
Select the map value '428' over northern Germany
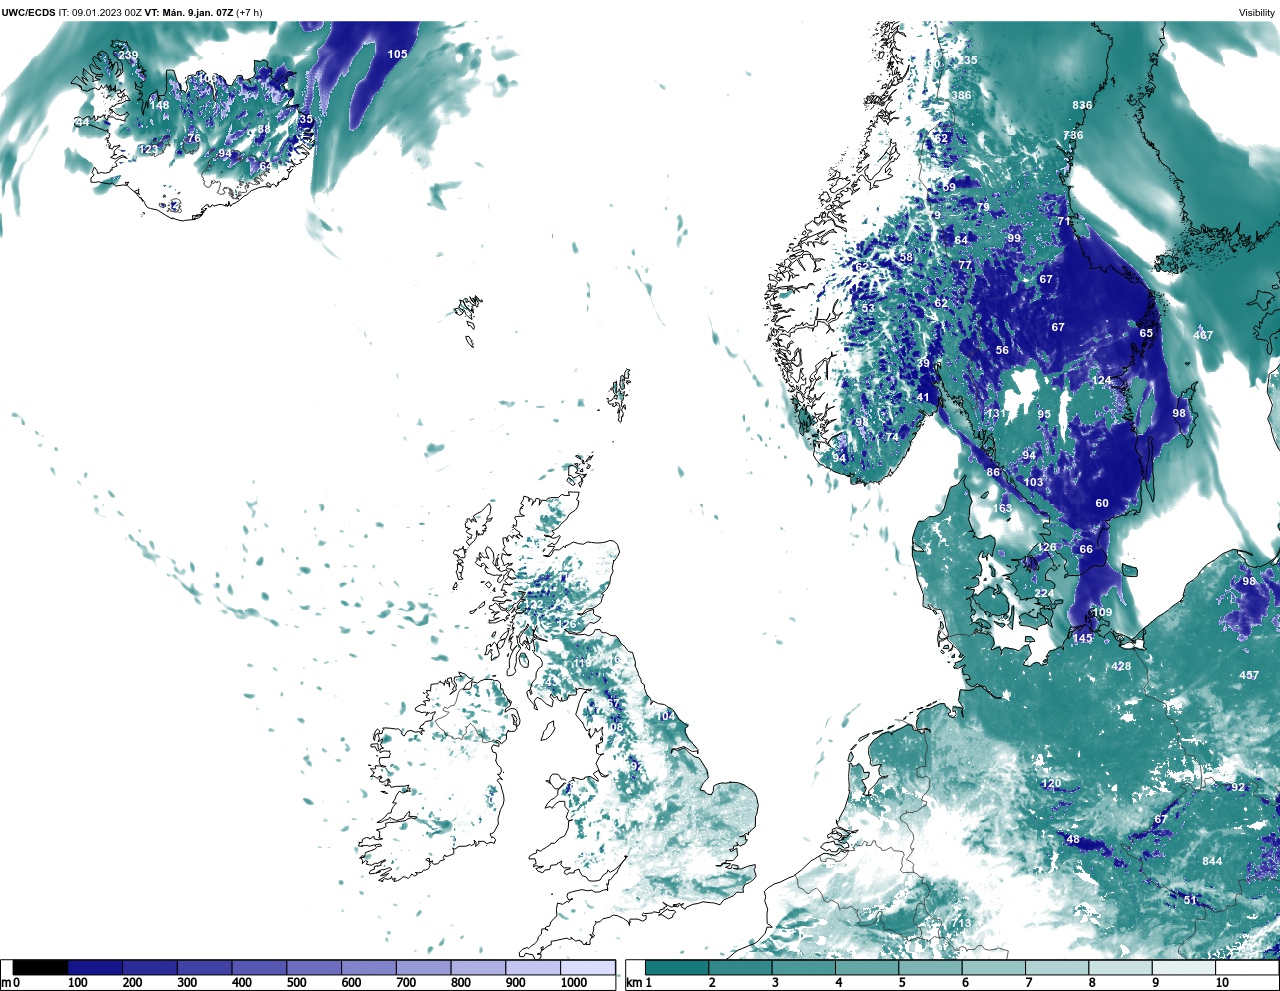click(x=1121, y=666)
